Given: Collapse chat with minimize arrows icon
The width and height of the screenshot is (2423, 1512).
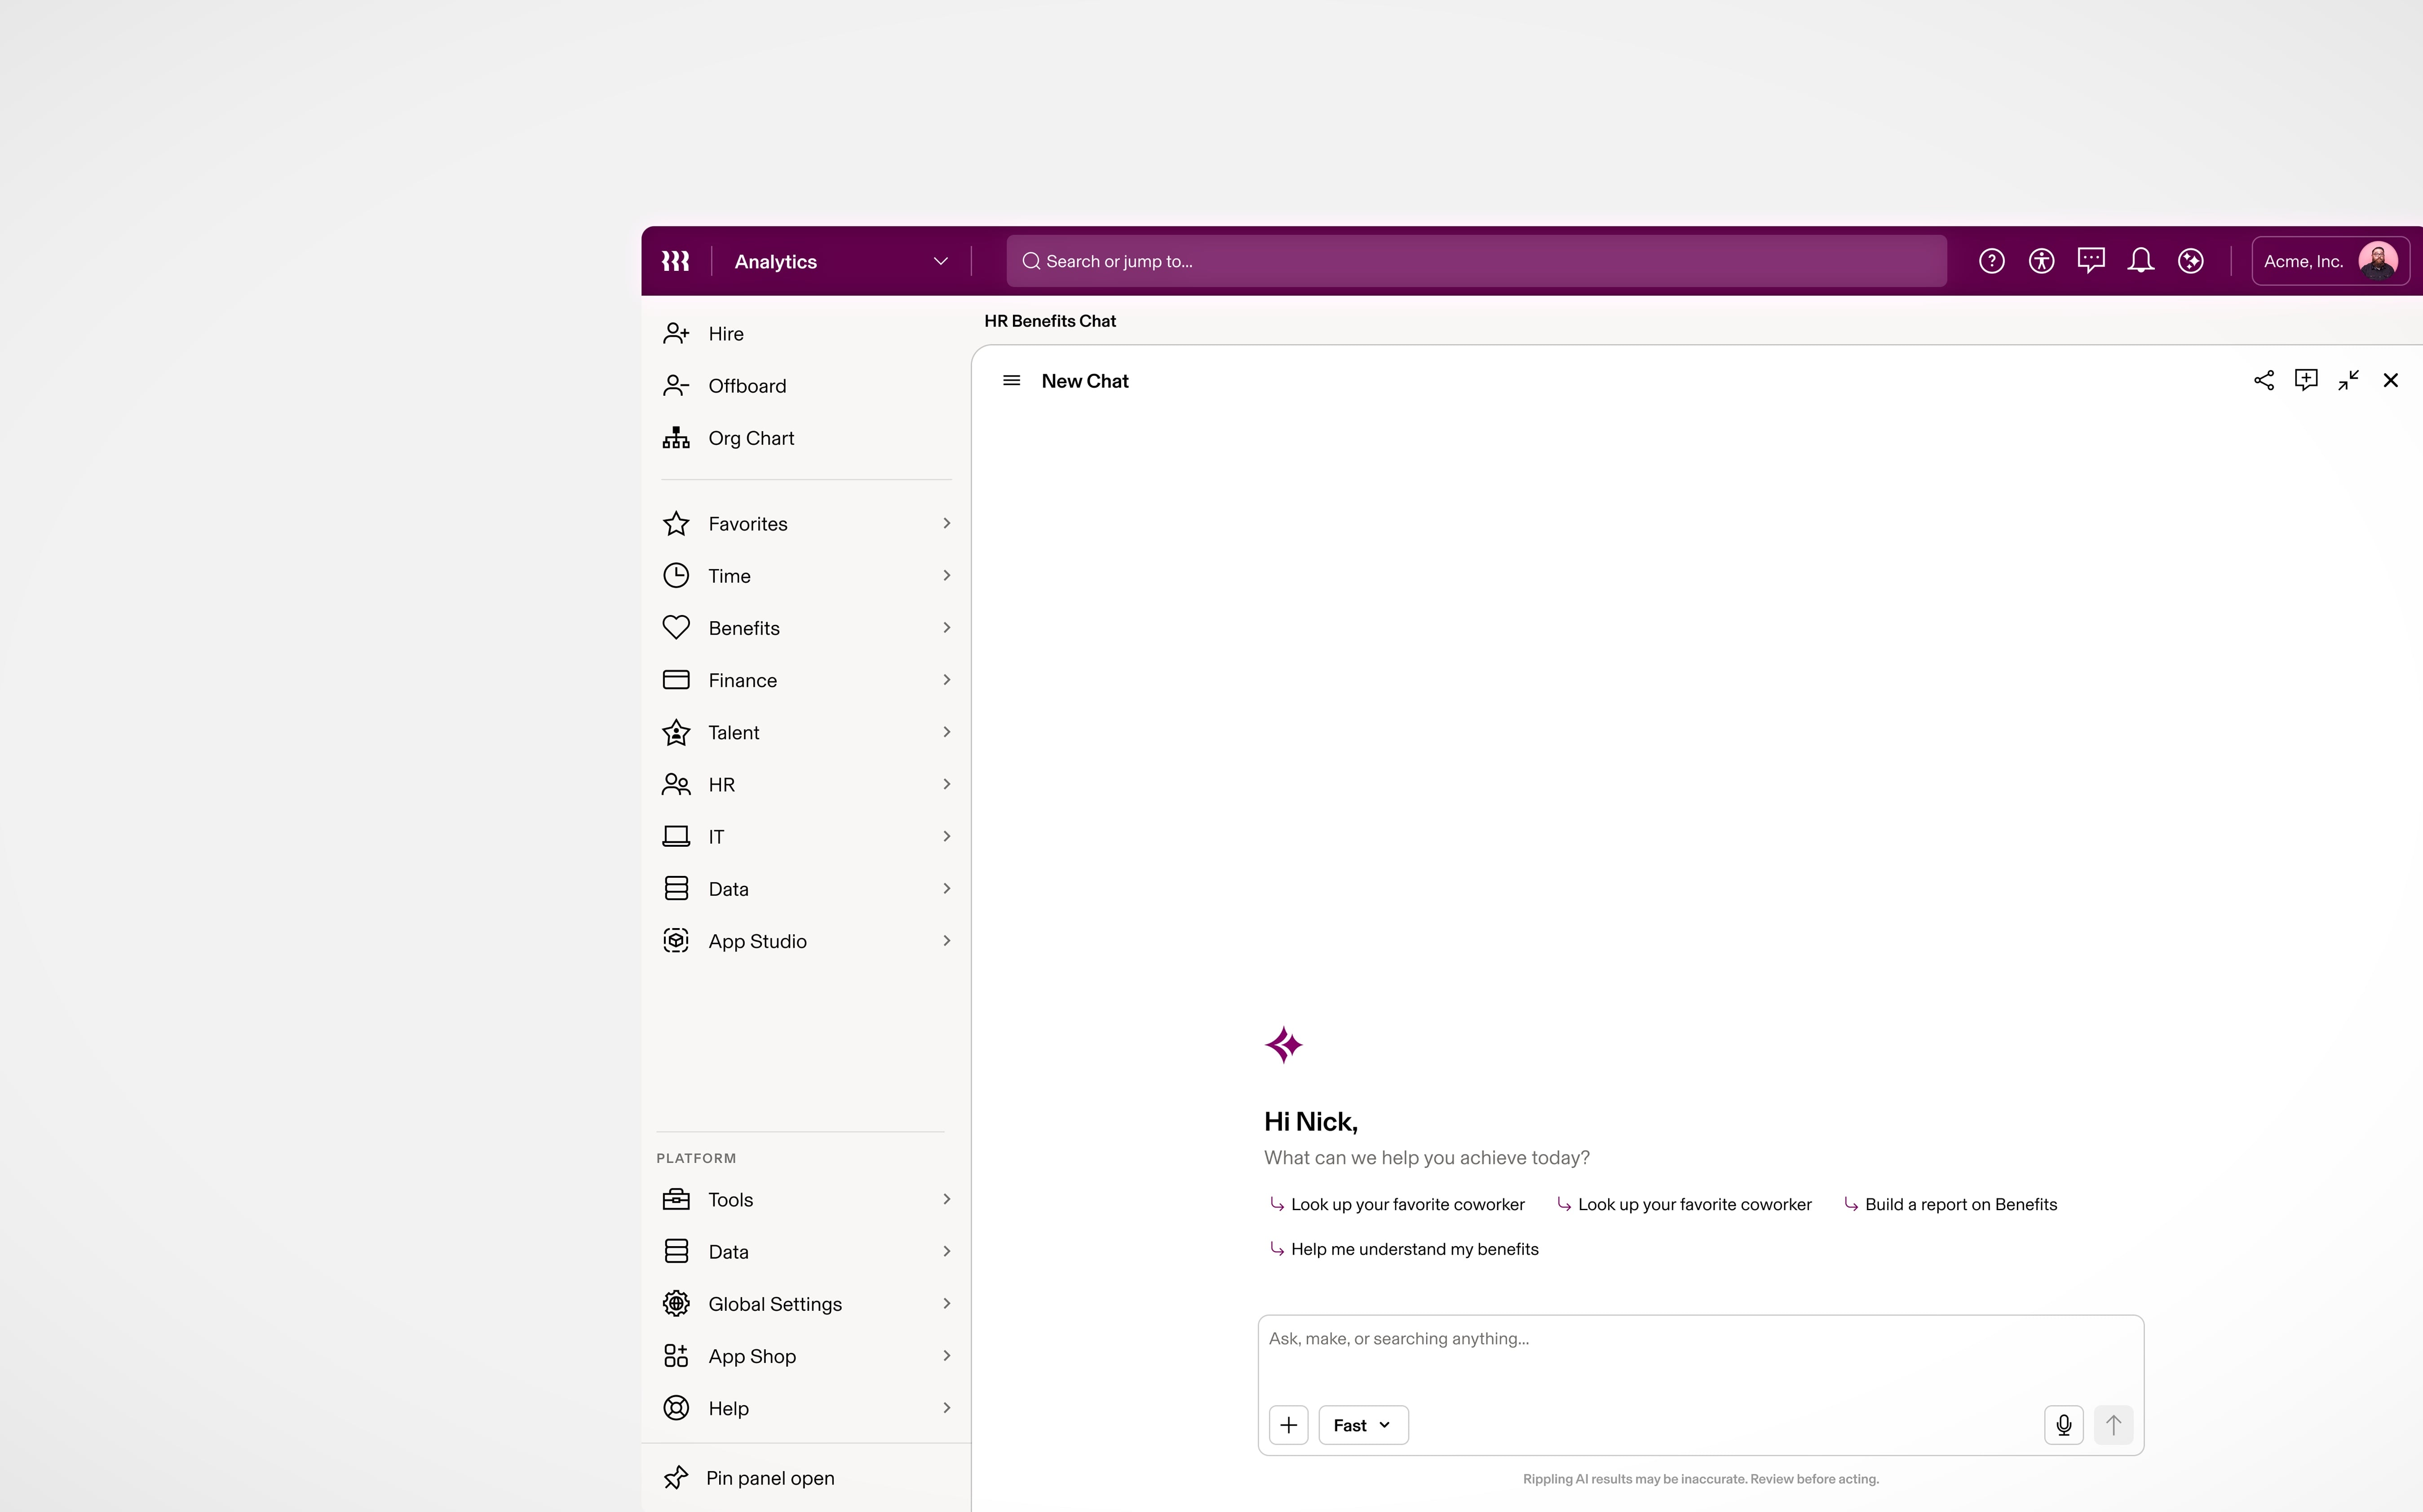Looking at the screenshot, I should click(x=2349, y=380).
